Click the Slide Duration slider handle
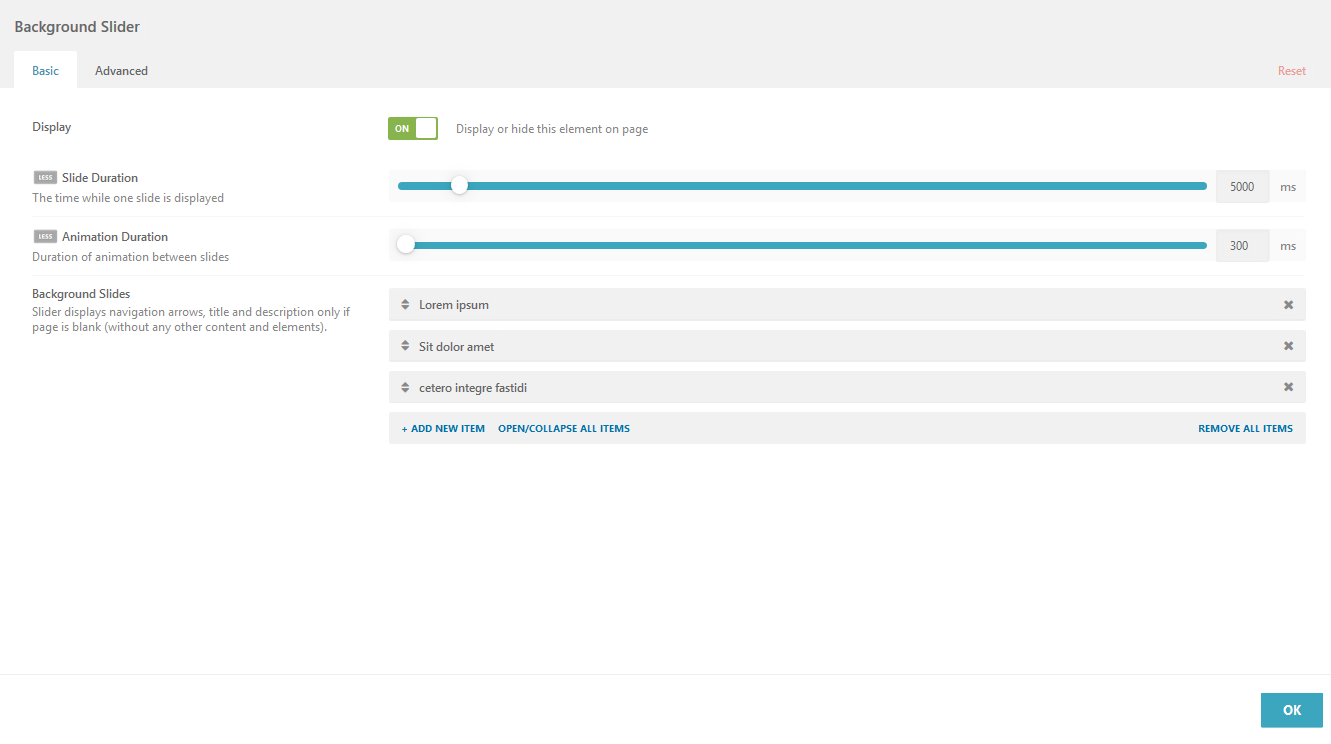The height and width of the screenshot is (744, 1331). [x=459, y=185]
